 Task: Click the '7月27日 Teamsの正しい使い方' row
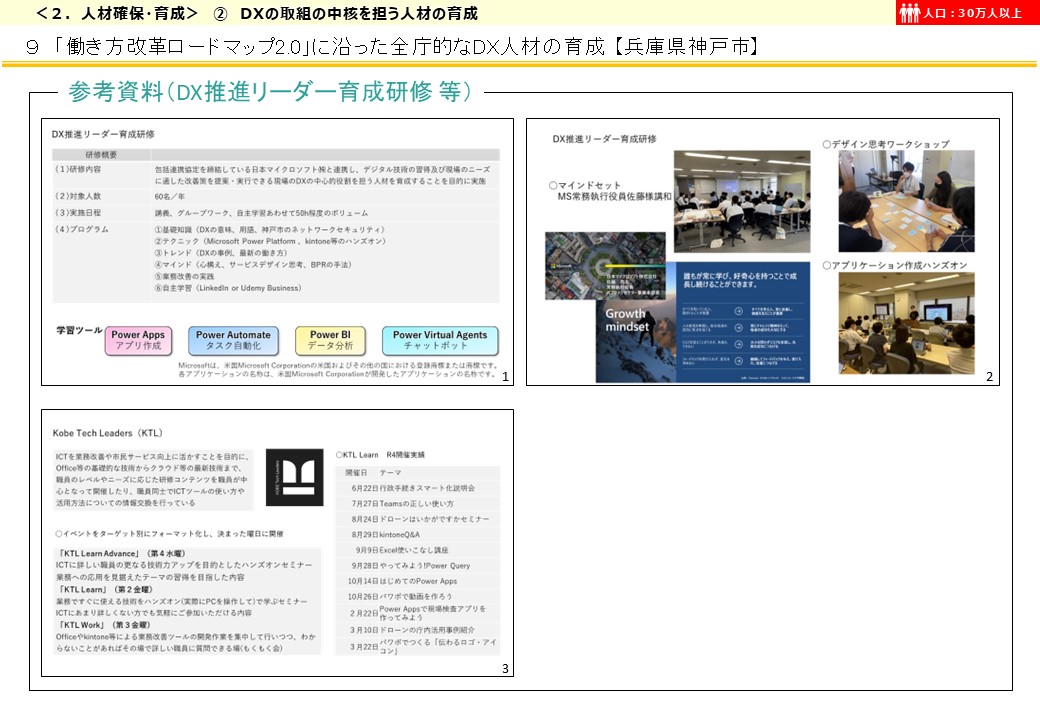418,504
